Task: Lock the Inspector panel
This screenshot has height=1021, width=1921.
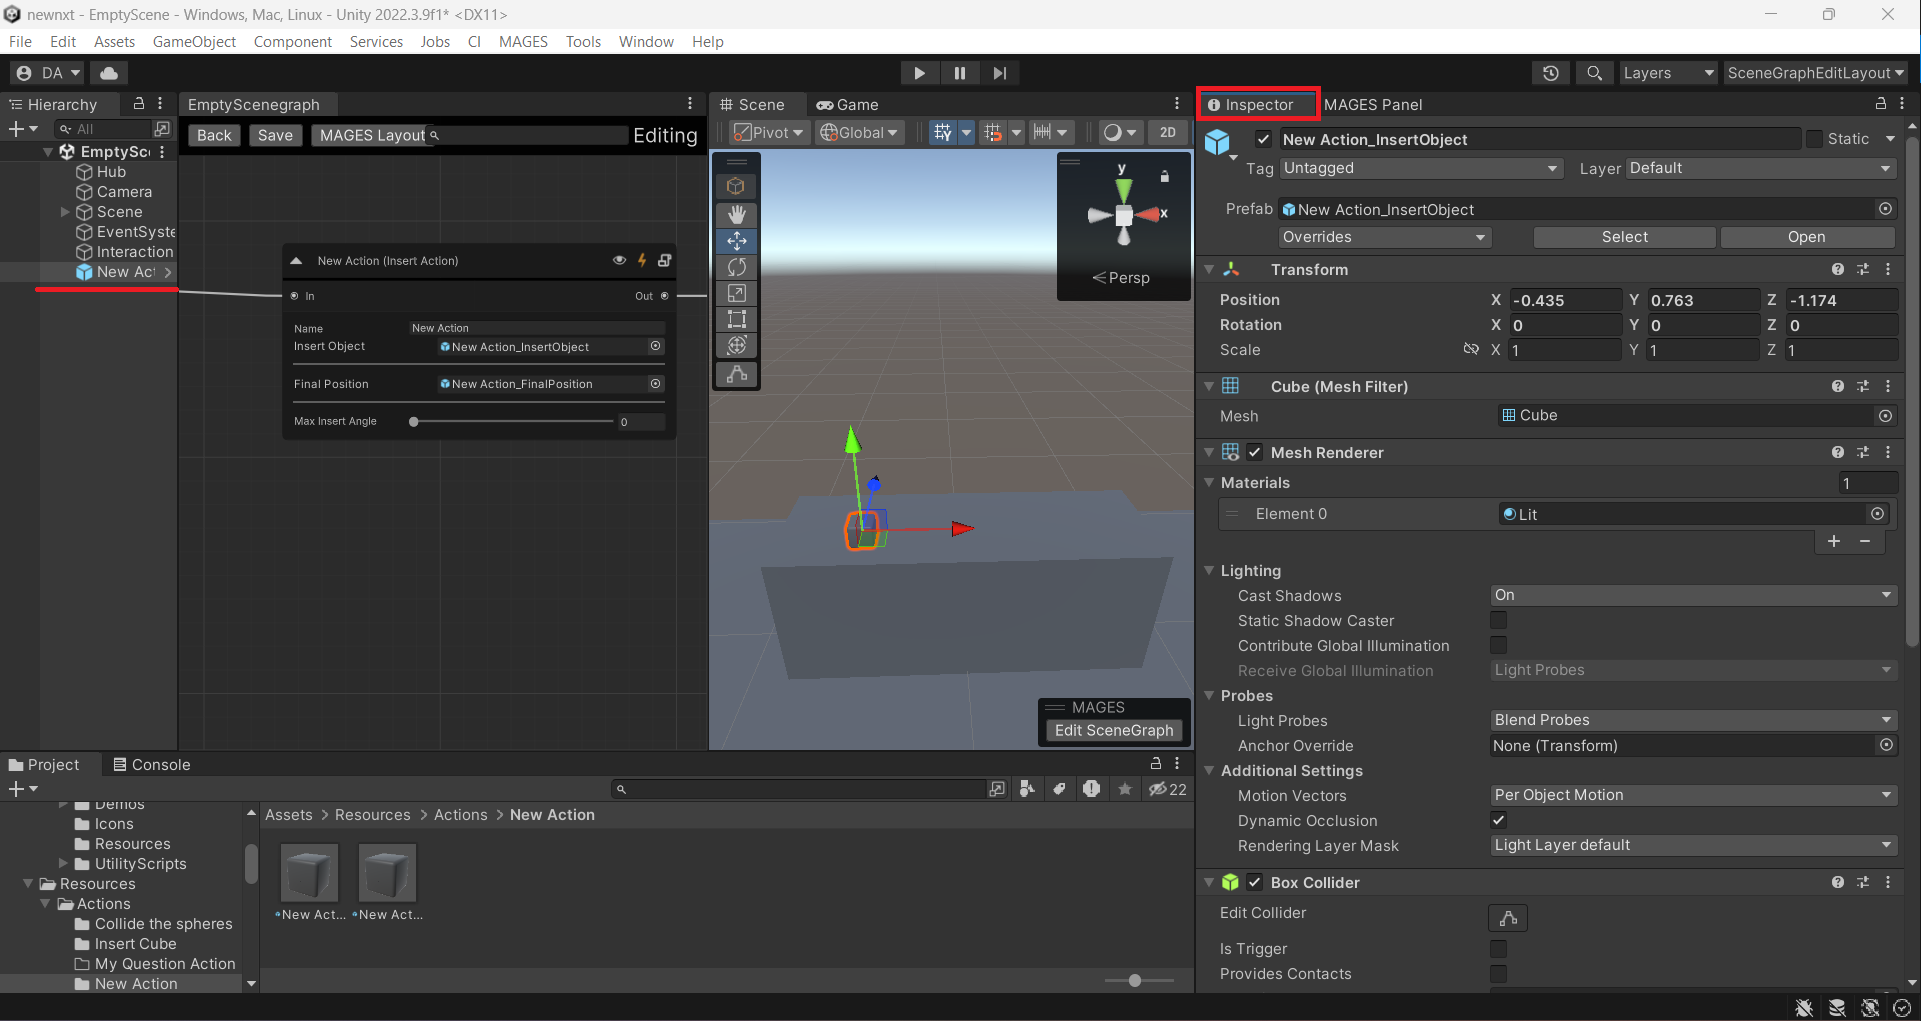Action: tap(1880, 104)
